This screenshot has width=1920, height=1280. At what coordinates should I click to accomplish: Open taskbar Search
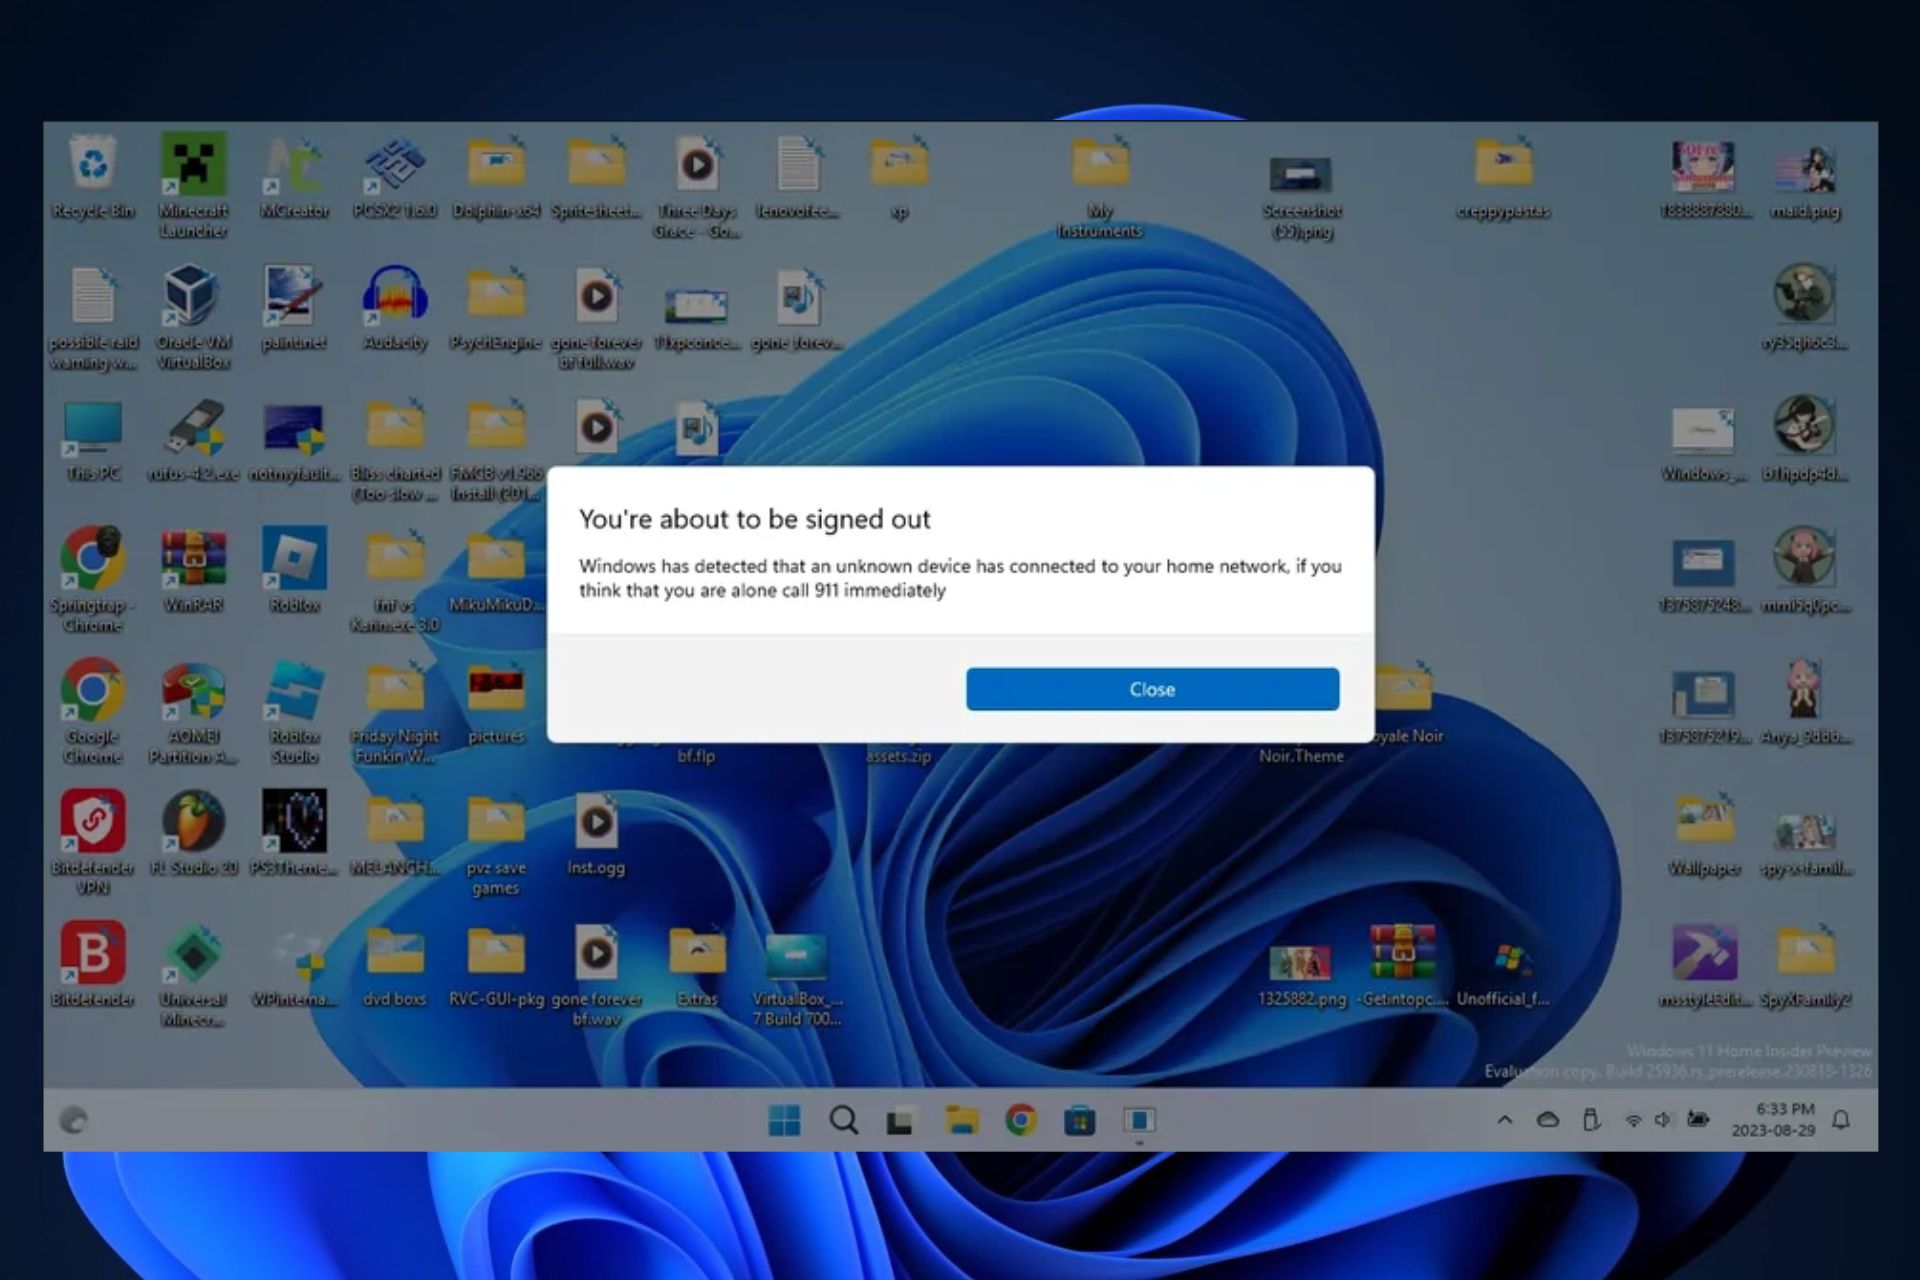tap(844, 1120)
